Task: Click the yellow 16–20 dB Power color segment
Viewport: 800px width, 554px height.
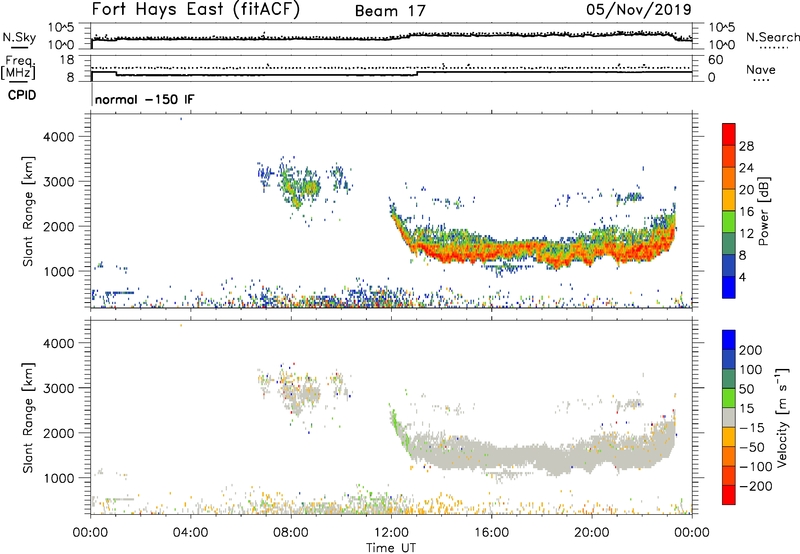Action: [x=729, y=199]
